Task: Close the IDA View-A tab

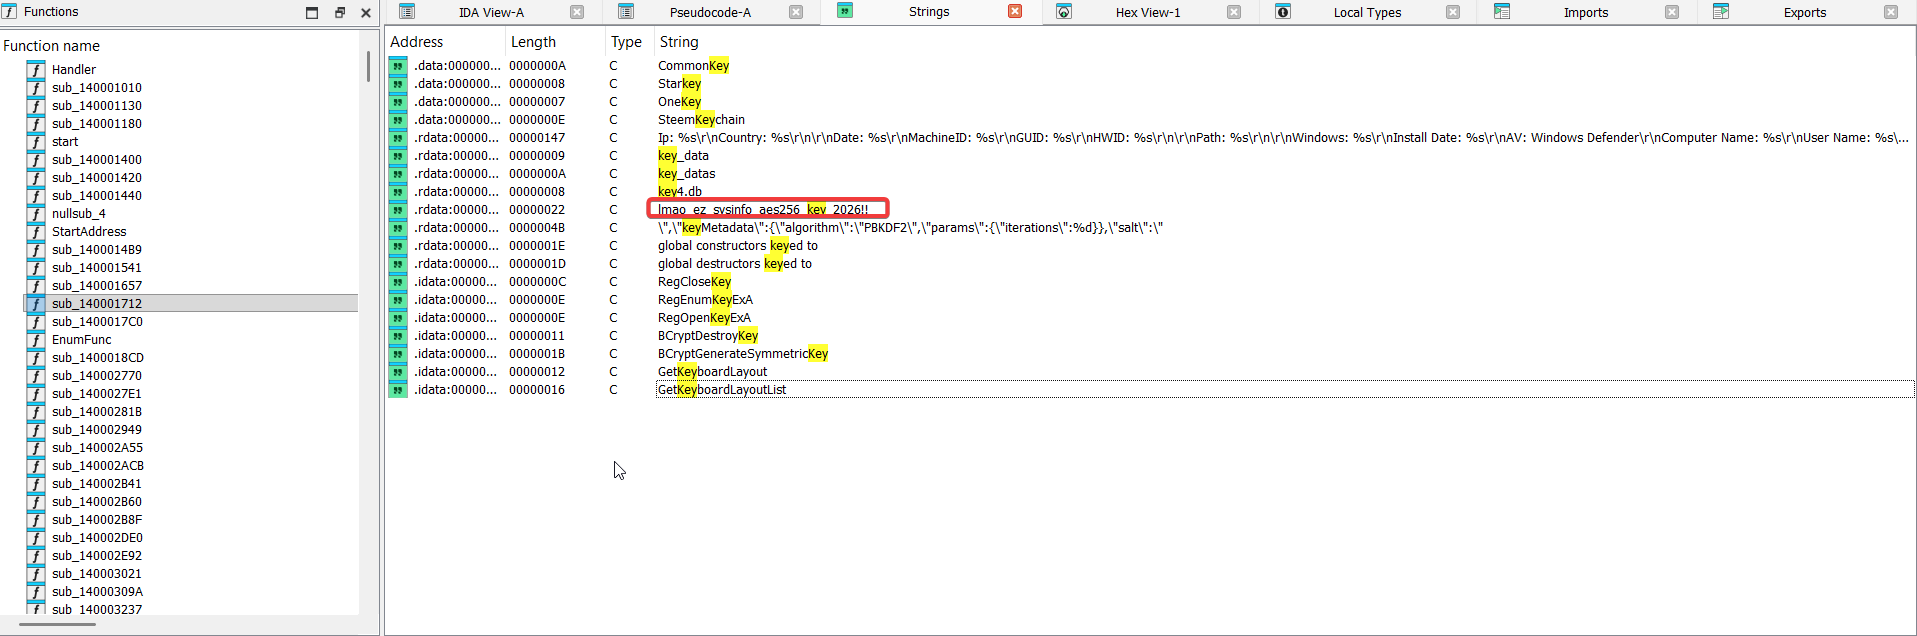Action: coord(577,12)
